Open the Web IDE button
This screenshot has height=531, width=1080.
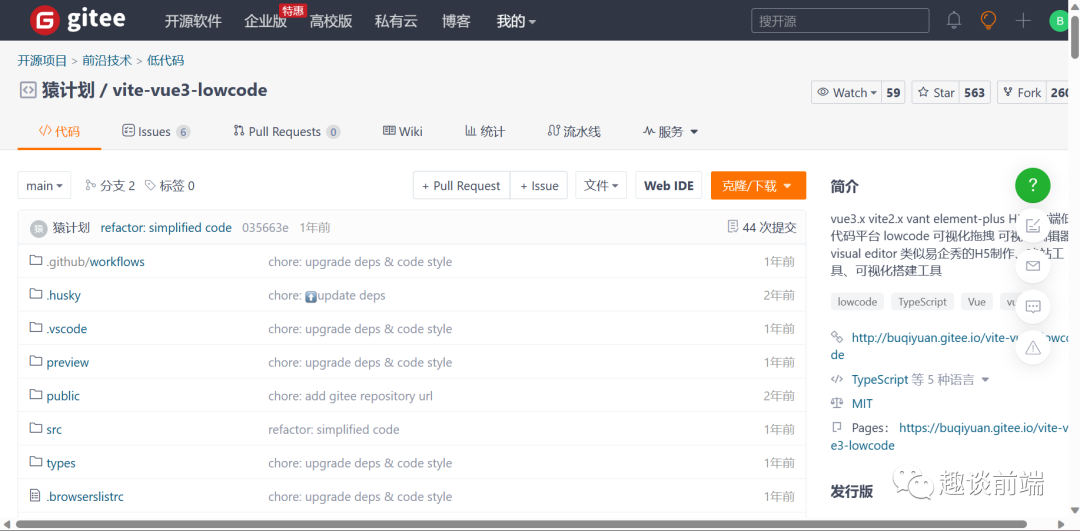point(669,185)
